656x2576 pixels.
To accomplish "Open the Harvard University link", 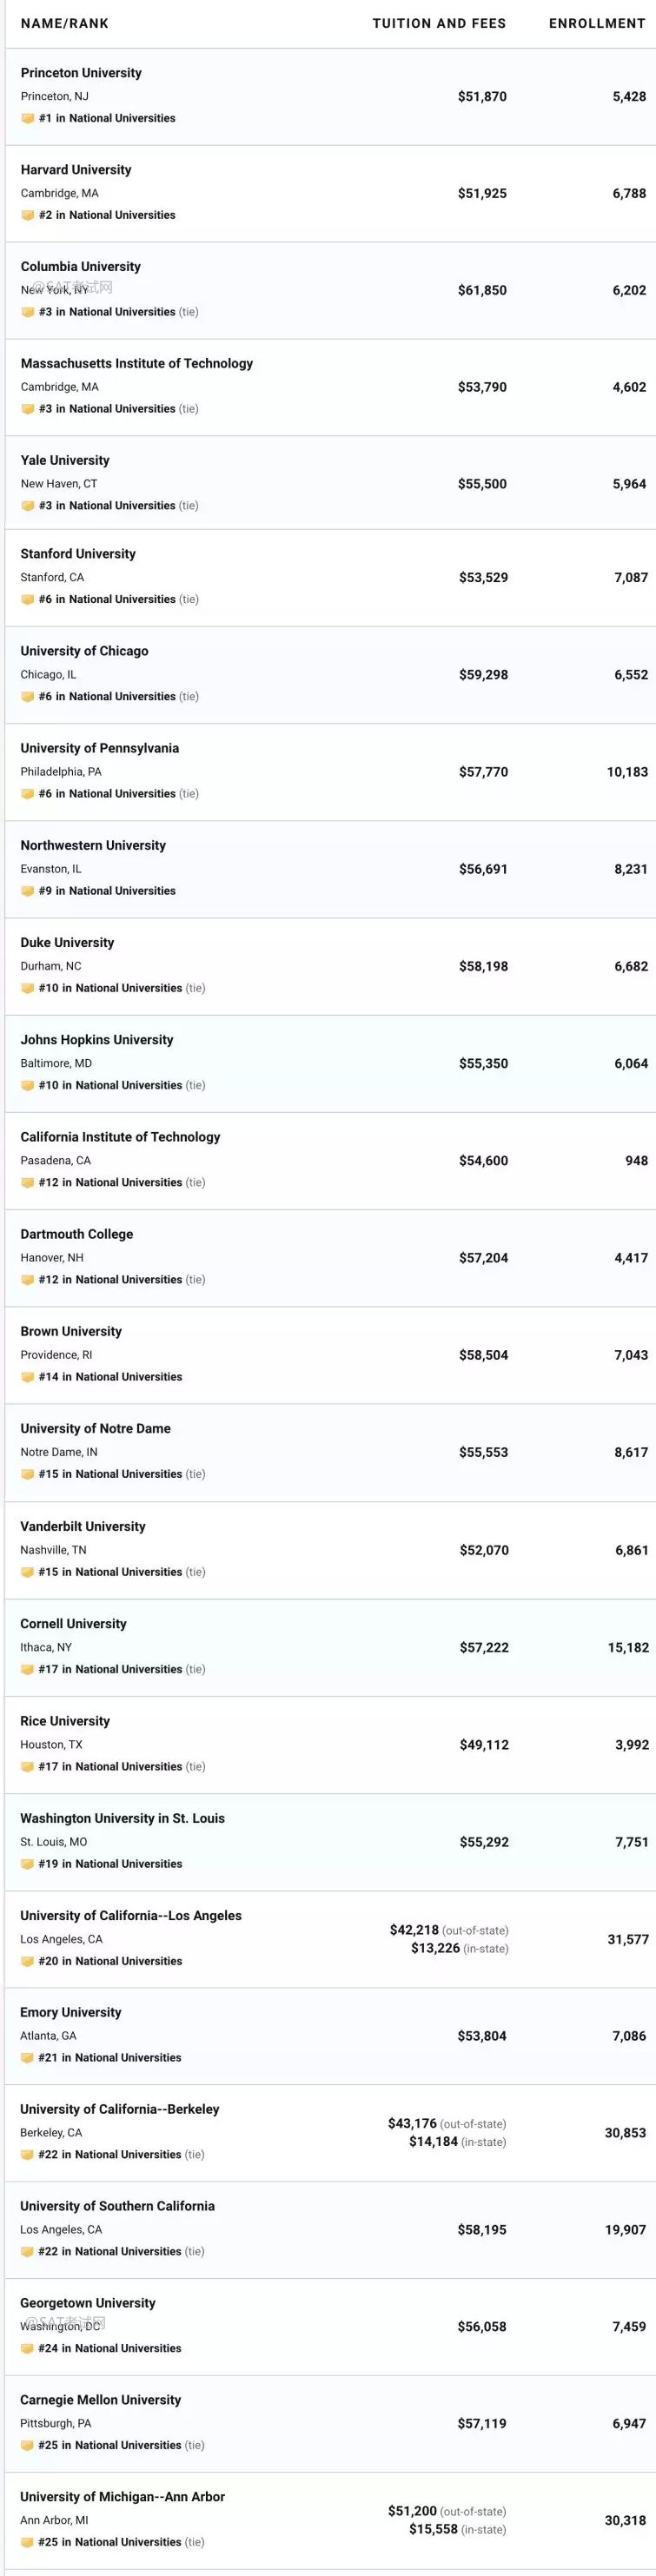I will pyautogui.click(x=76, y=170).
